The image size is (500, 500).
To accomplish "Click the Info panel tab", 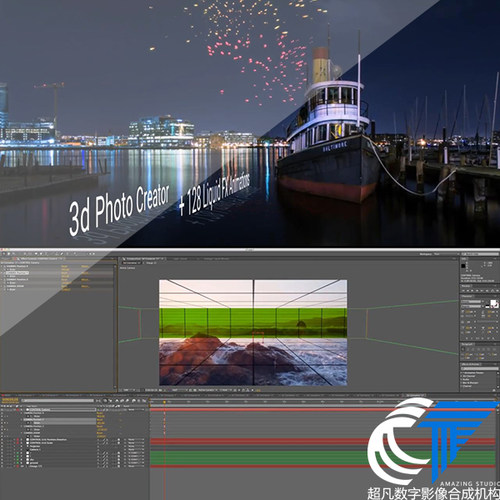I will 464,259.
